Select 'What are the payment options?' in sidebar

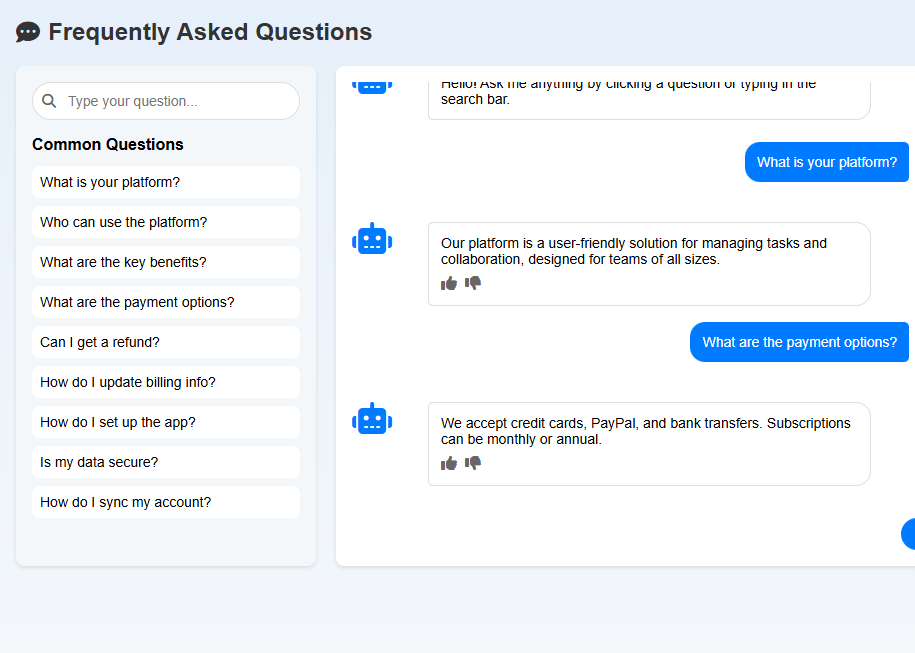(x=166, y=302)
